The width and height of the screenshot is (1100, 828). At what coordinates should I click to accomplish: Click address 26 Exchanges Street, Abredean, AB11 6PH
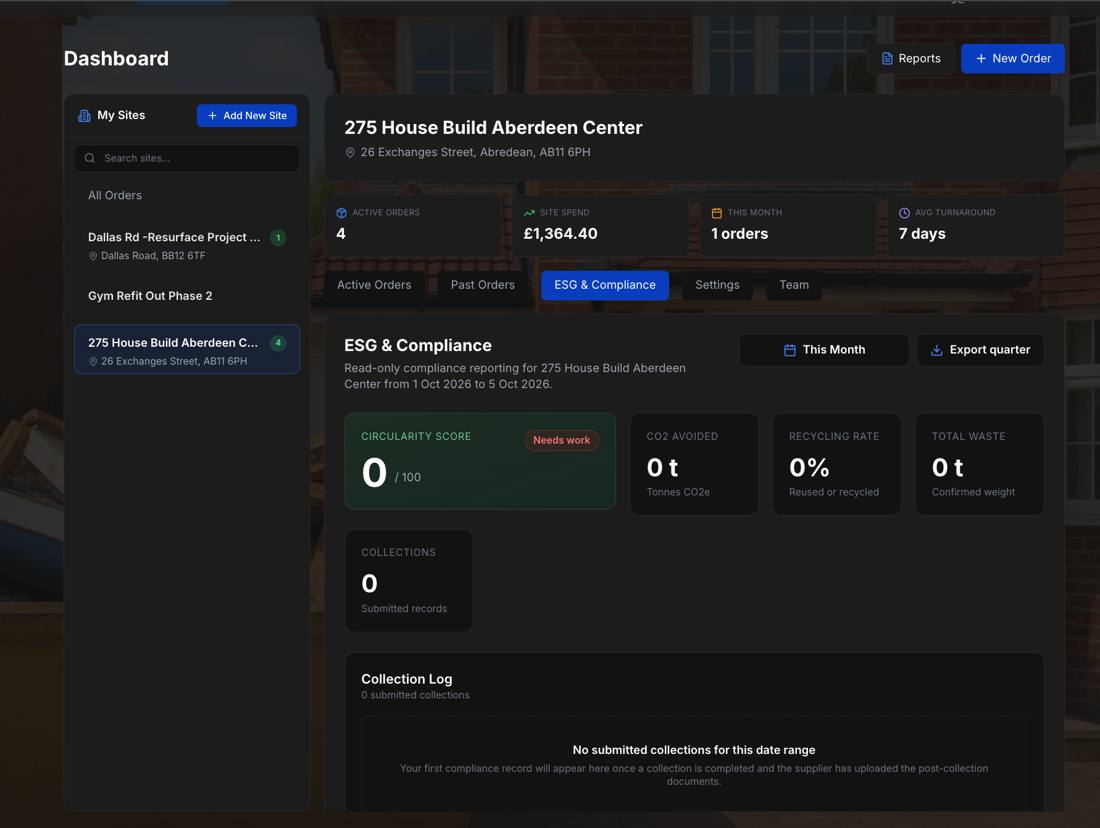click(476, 152)
